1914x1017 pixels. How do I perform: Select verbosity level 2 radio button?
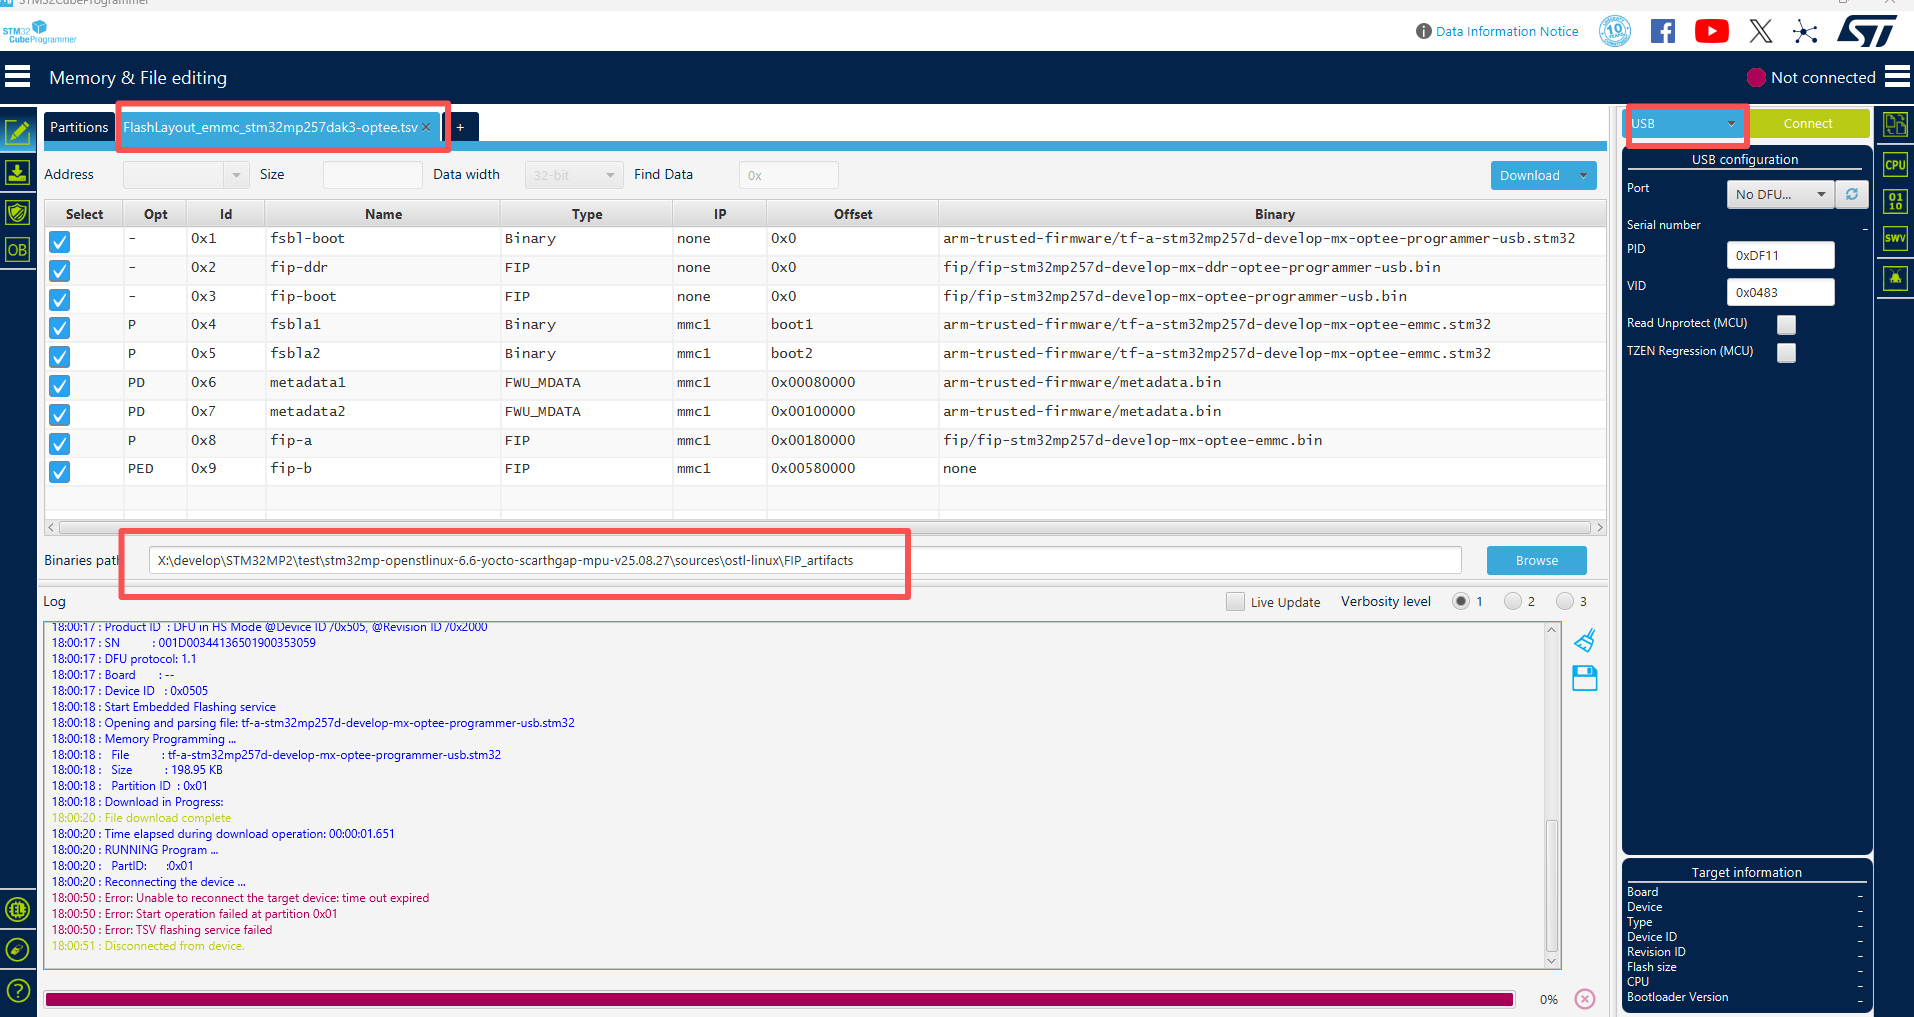(x=1513, y=601)
